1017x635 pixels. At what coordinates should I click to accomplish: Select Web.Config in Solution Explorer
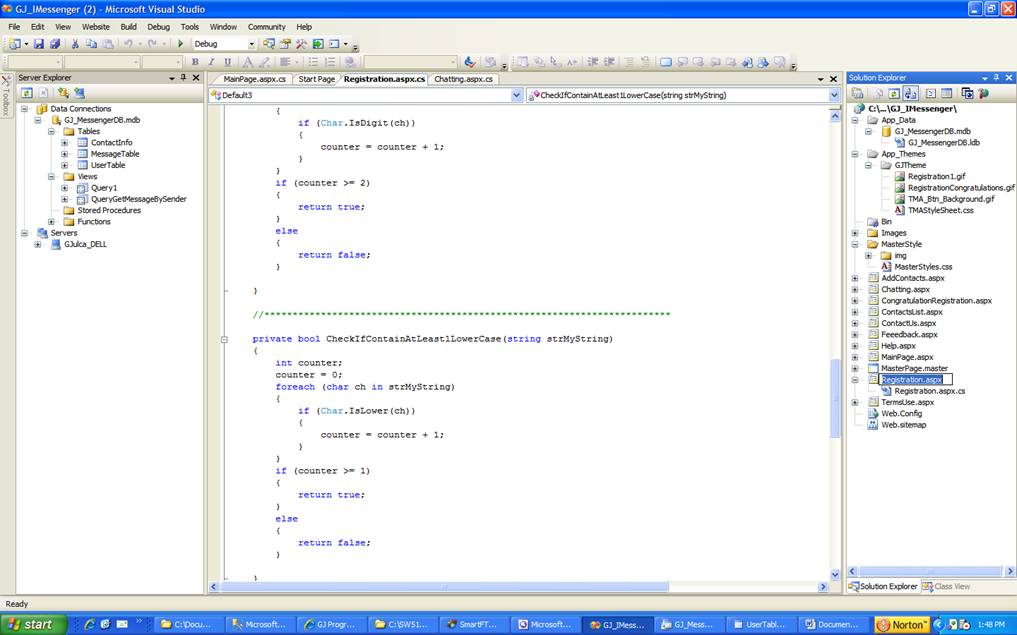[x=901, y=413]
